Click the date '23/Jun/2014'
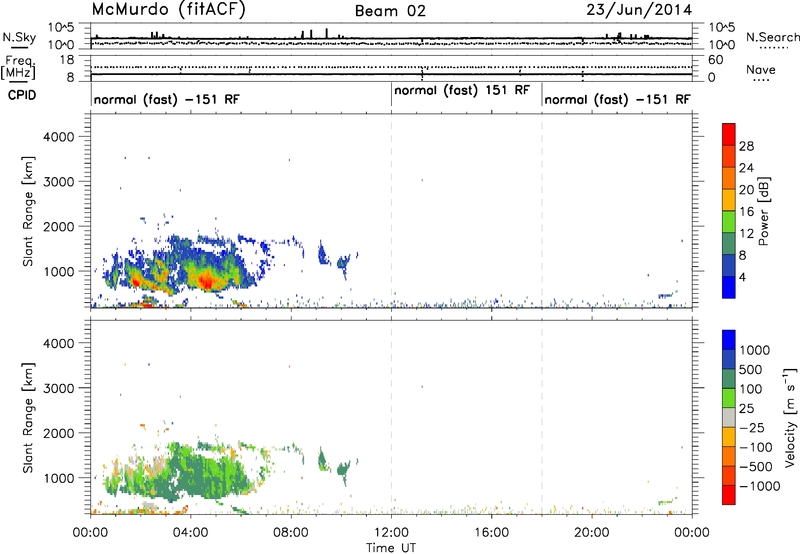The width and height of the screenshot is (800, 554). (639, 10)
